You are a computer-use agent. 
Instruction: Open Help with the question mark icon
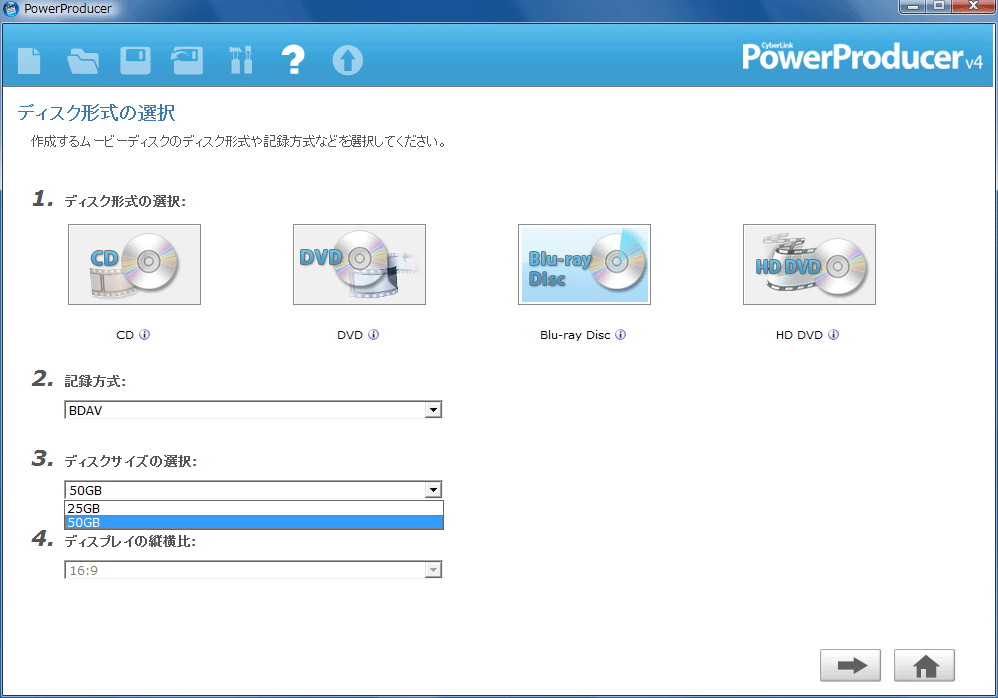pos(293,60)
